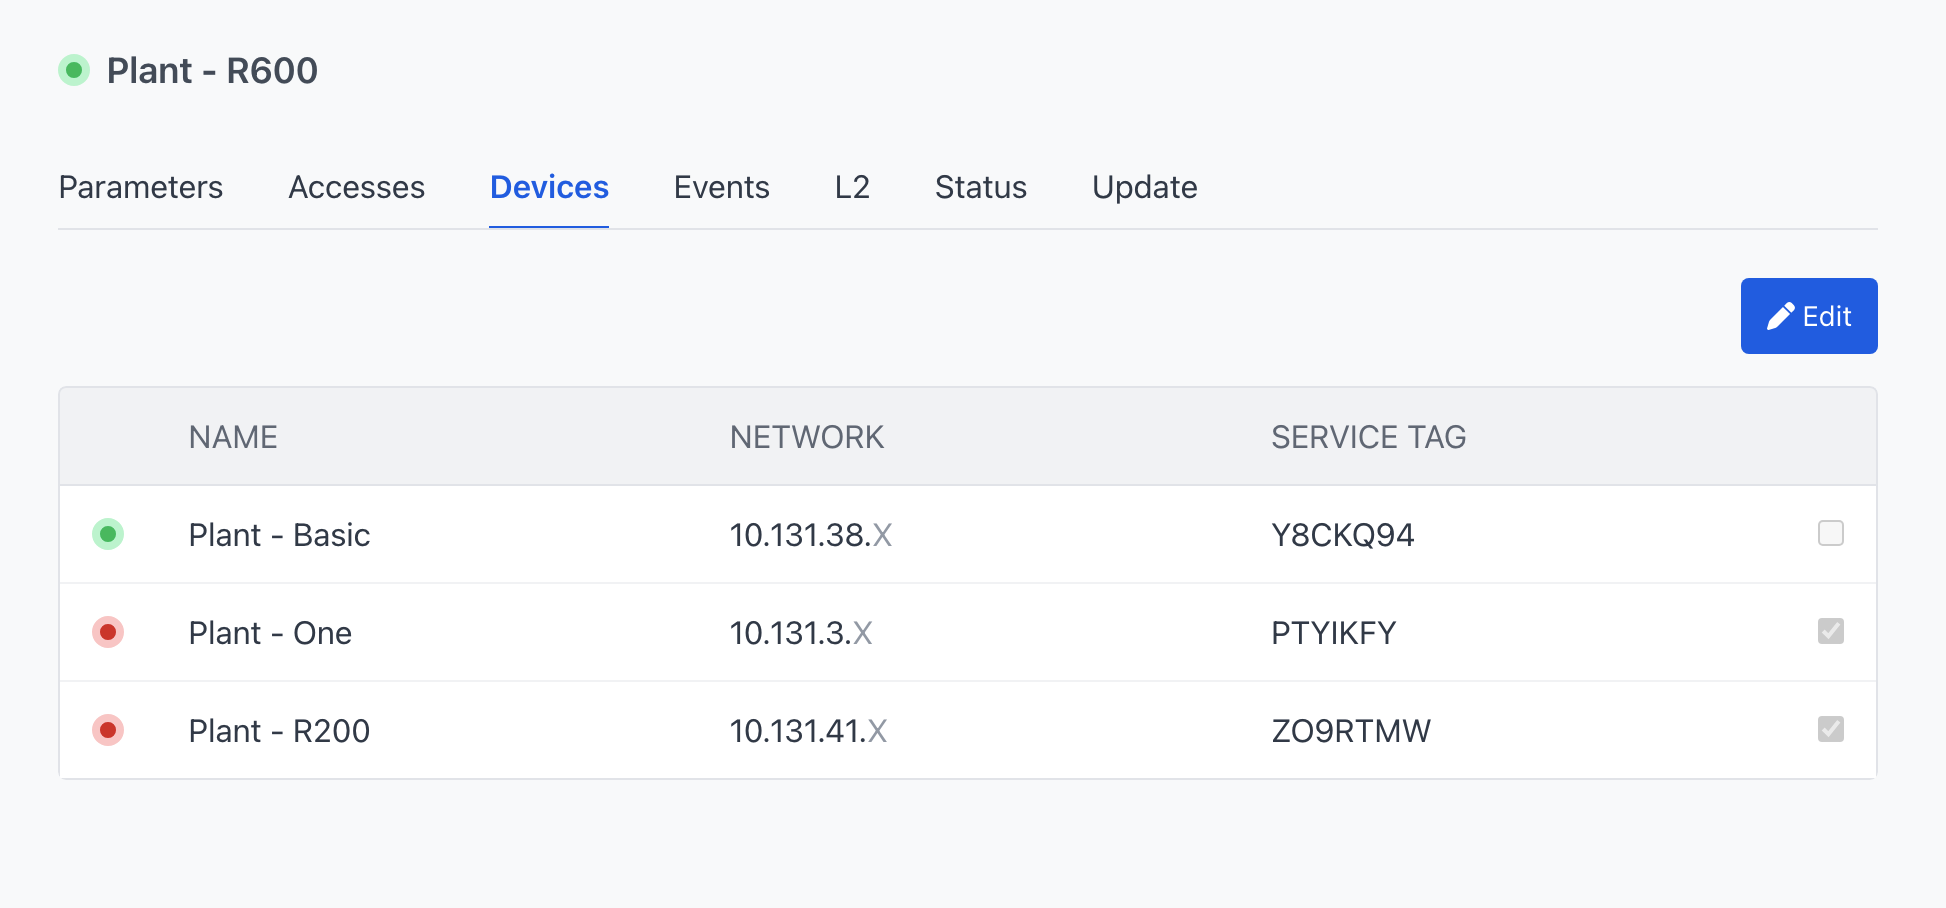Select the Devices tab
This screenshot has width=1946, height=908.
(549, 187)
